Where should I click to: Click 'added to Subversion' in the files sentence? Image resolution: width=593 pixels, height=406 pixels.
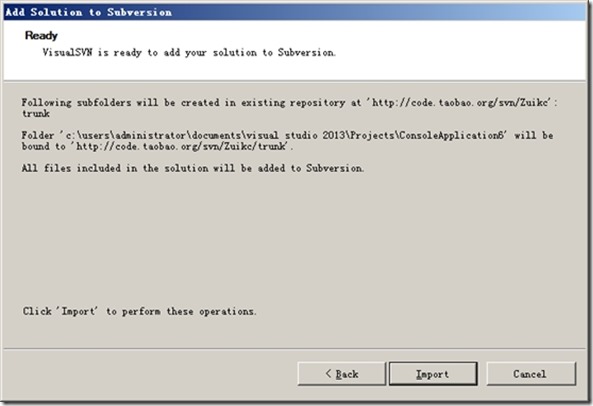(x=310, y=168)
